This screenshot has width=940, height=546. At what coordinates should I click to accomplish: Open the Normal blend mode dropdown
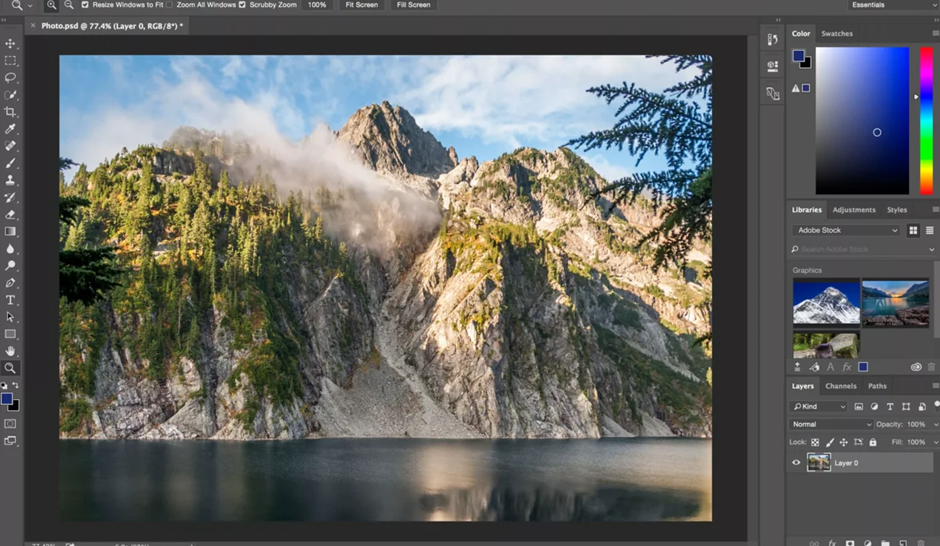point(831,424)
